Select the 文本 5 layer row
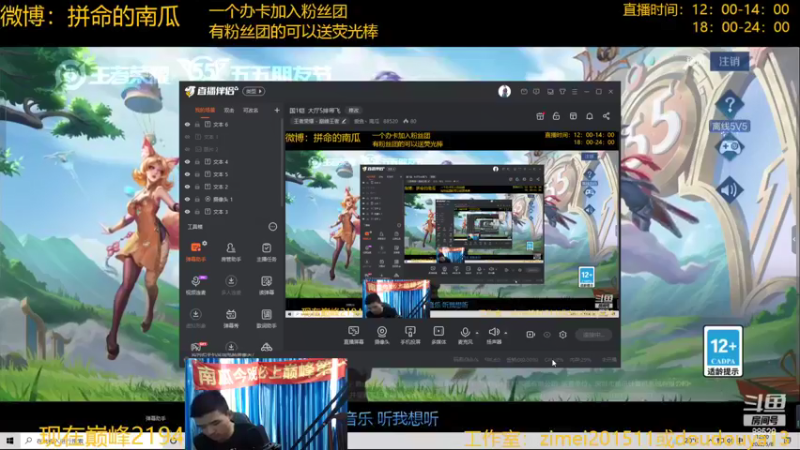The height and width of the screenshot is (450, 800). 232,174
